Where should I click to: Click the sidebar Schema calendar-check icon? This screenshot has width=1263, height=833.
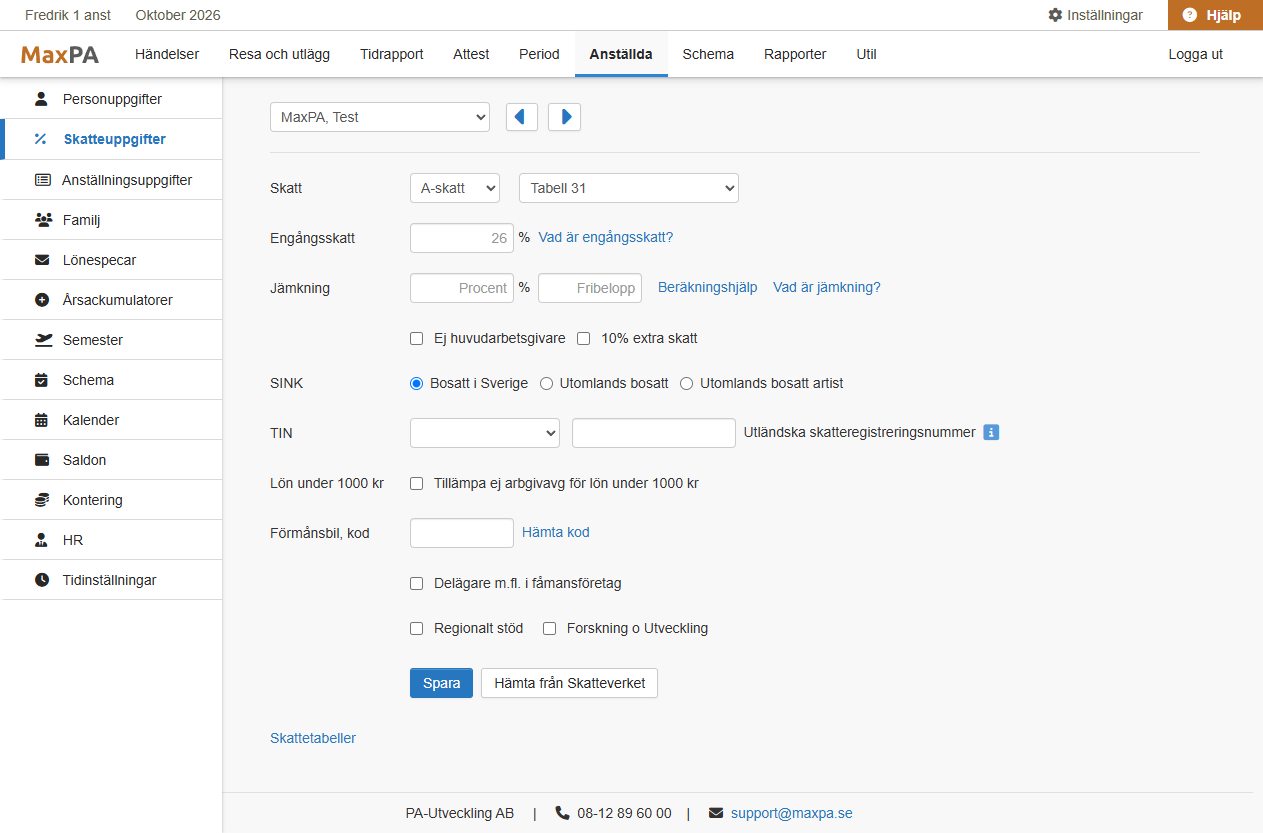(41, 380)
